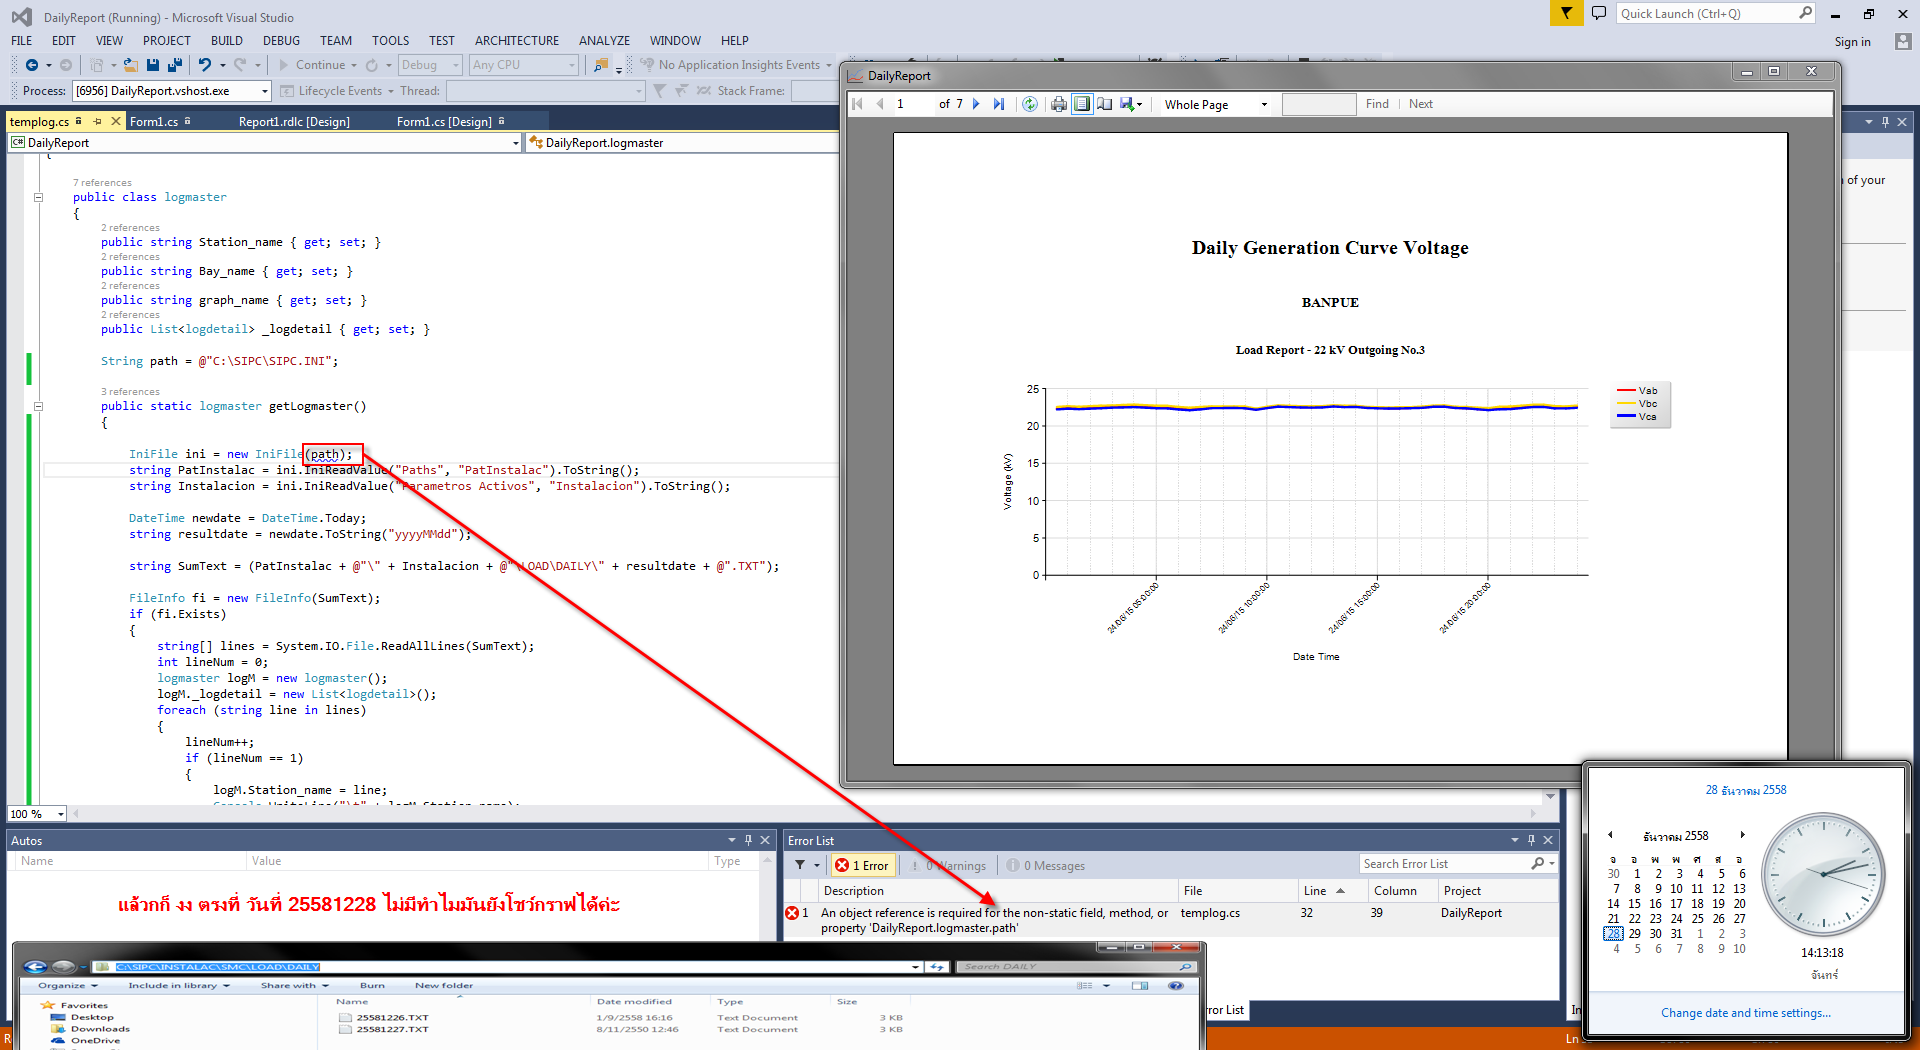Open the DEBUG menu

click(281, 41)
